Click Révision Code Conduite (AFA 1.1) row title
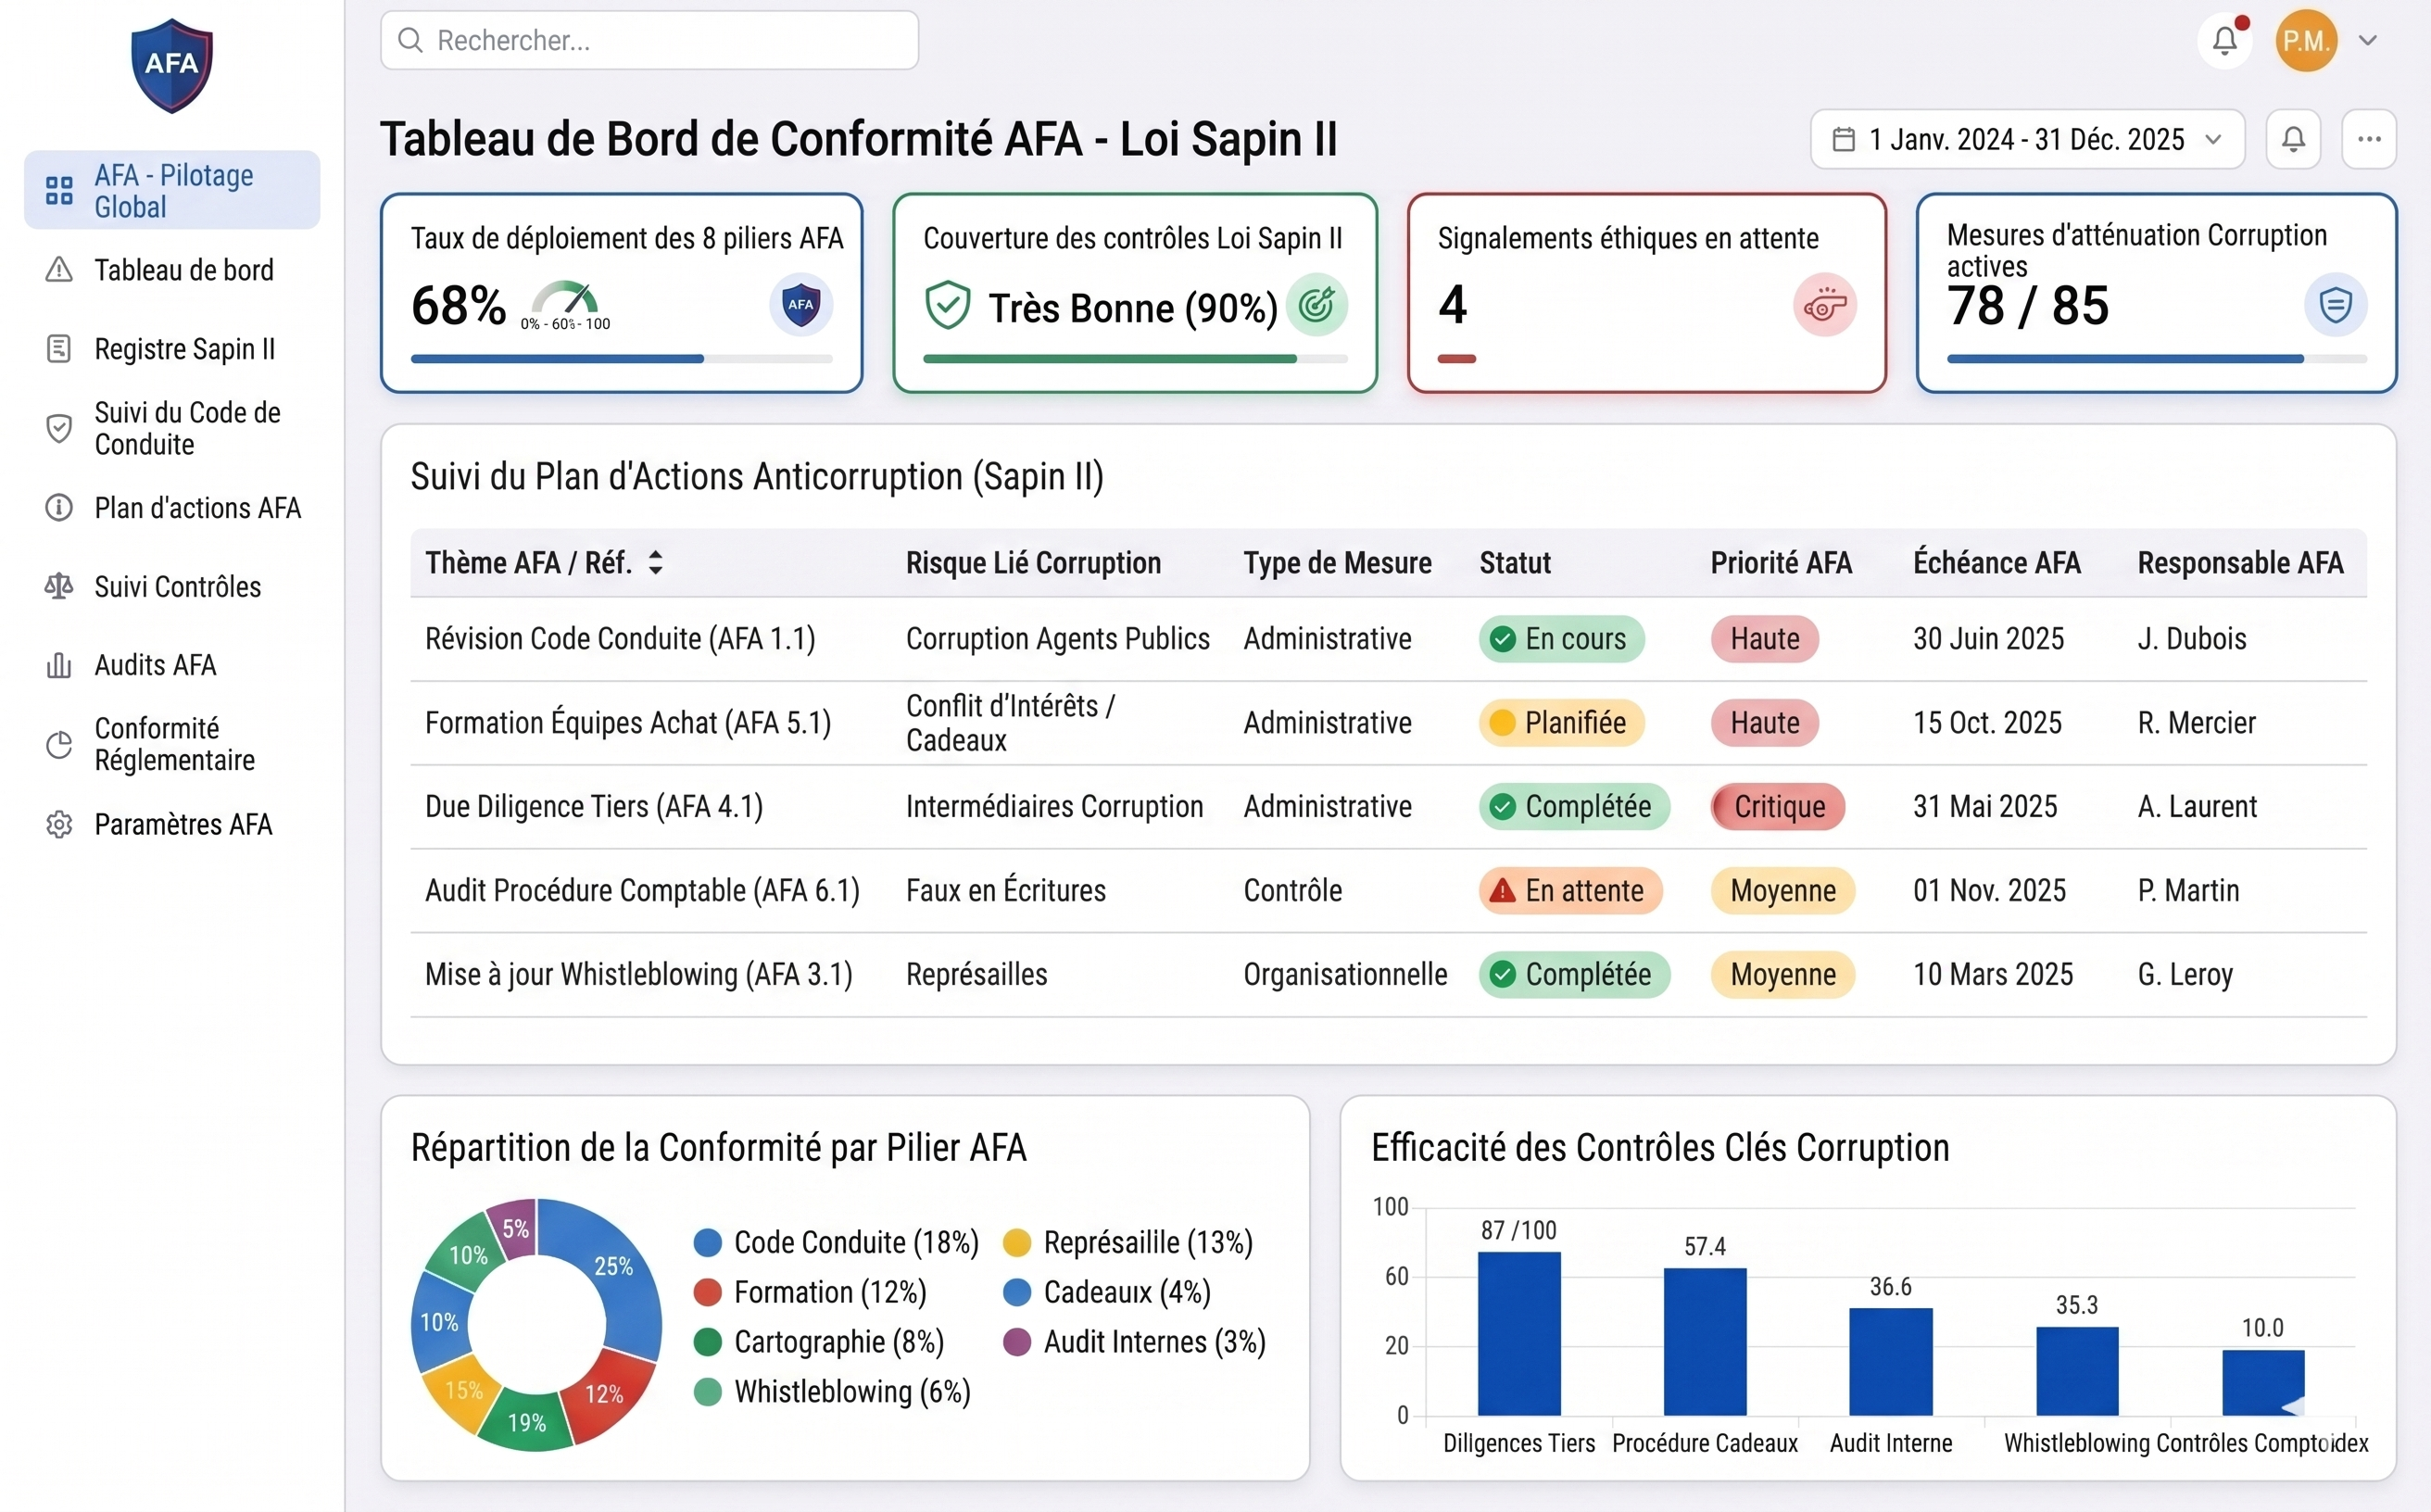The image size is (2431, 1512). click(x=620, y=639)
